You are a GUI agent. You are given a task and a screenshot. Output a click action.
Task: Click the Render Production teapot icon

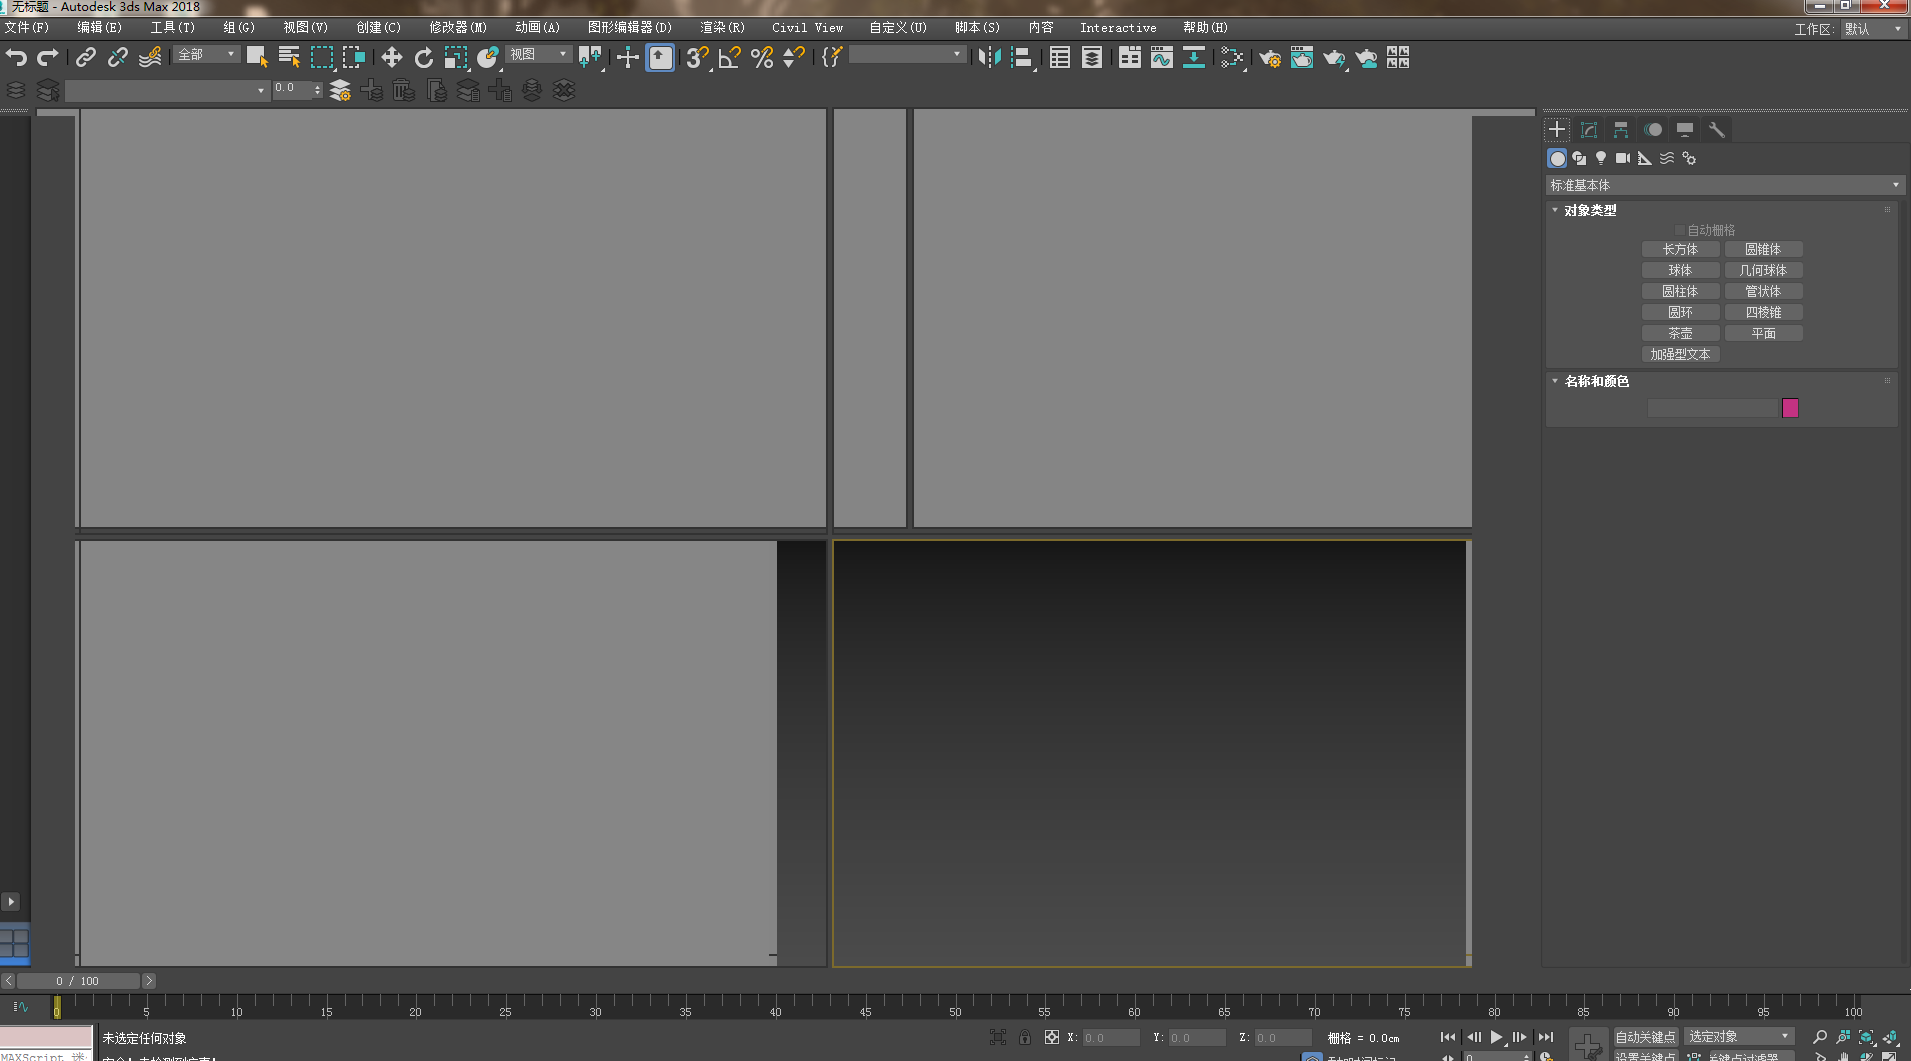click(x=1334, y=57)
